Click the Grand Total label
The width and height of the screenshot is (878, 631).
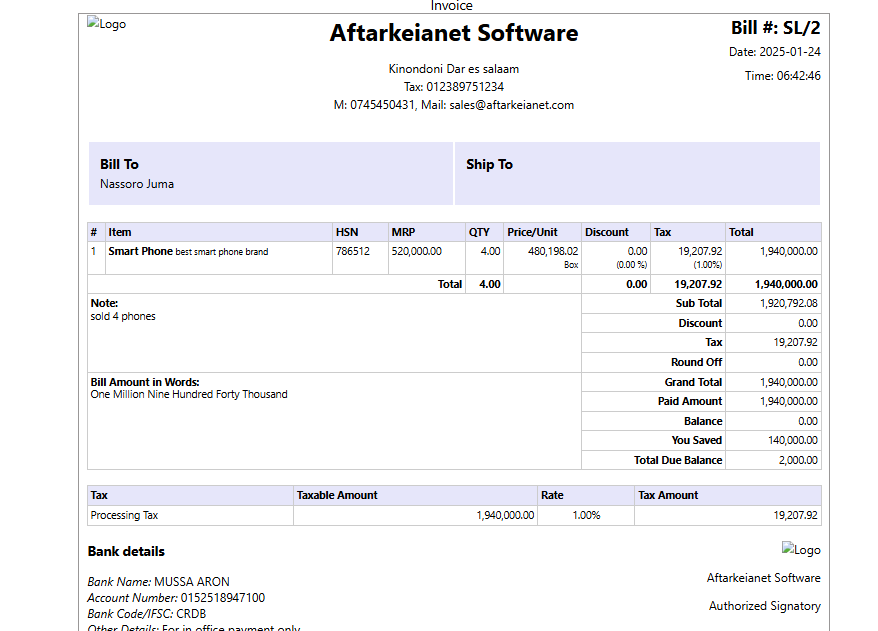point(693,382)
